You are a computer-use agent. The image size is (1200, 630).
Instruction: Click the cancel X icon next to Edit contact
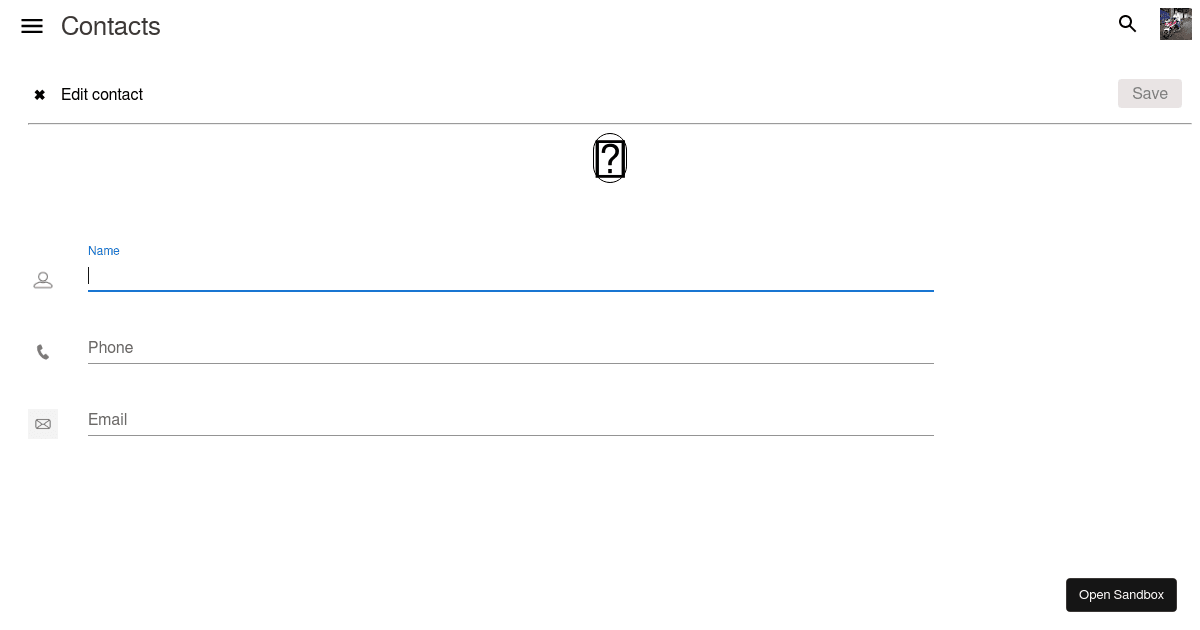click(39, 94)
